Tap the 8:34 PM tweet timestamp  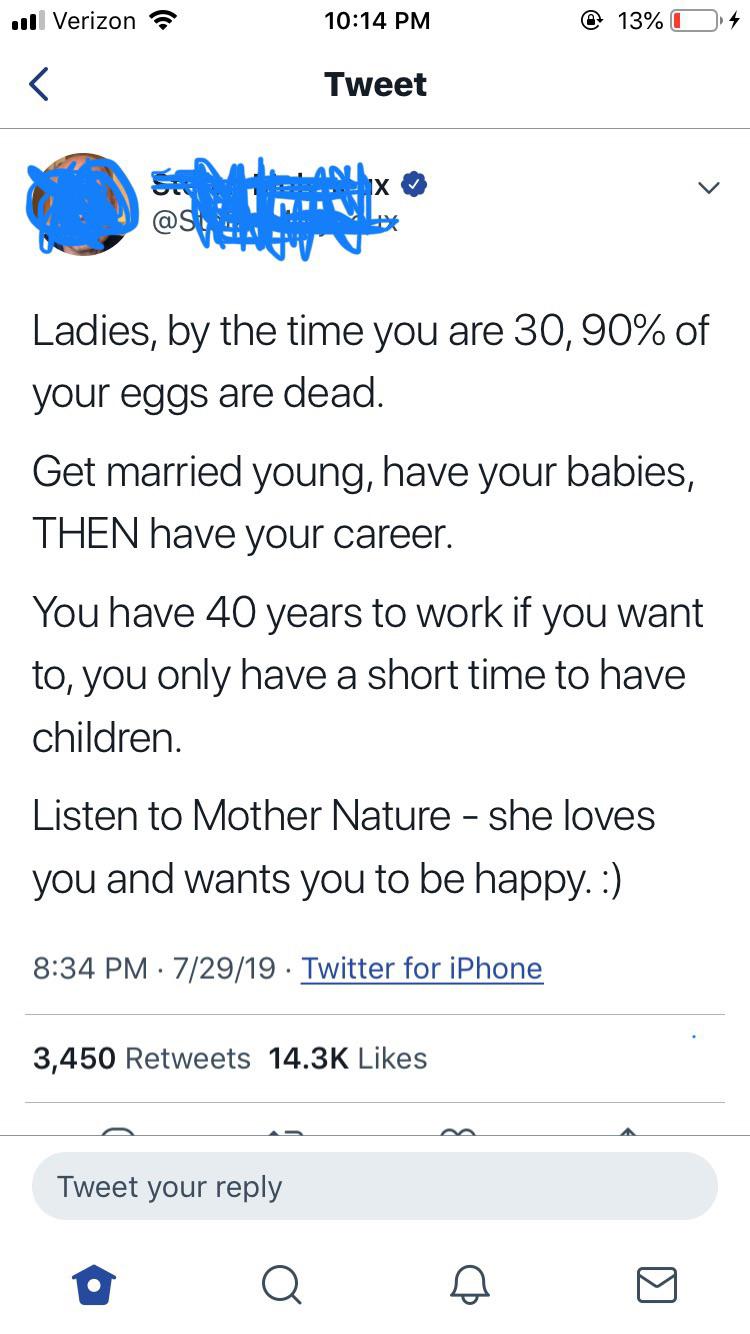pos(91,968)
